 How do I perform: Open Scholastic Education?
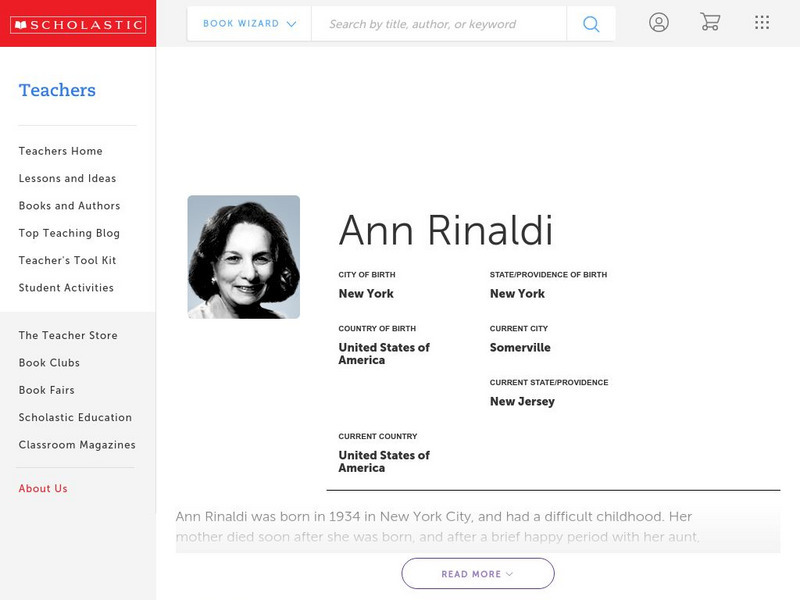[x=75, y=417]
